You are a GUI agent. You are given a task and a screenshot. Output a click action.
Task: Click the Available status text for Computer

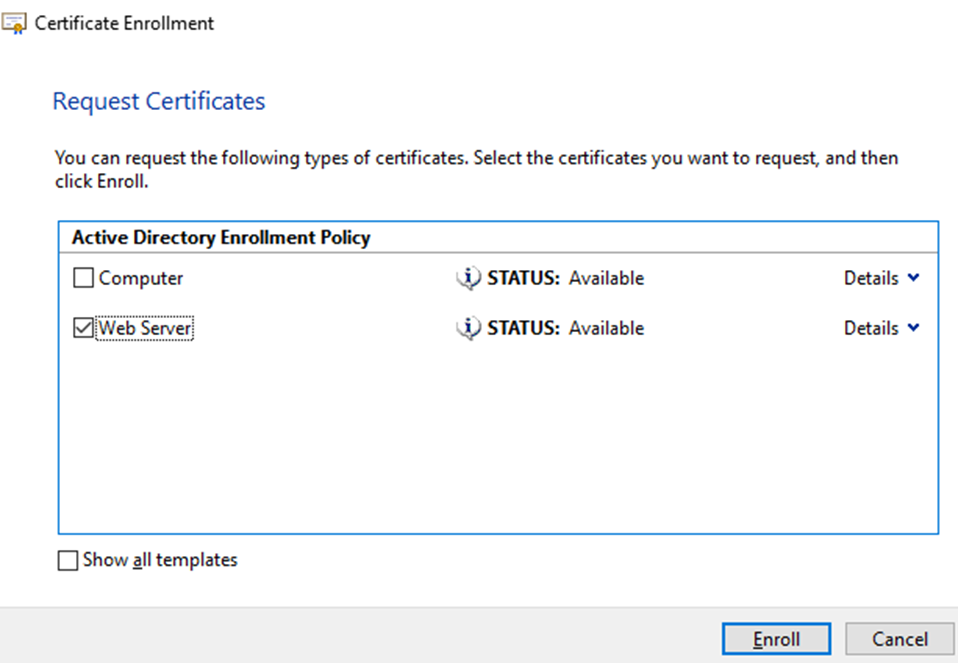pyautogui.click(x=606, y=279)
